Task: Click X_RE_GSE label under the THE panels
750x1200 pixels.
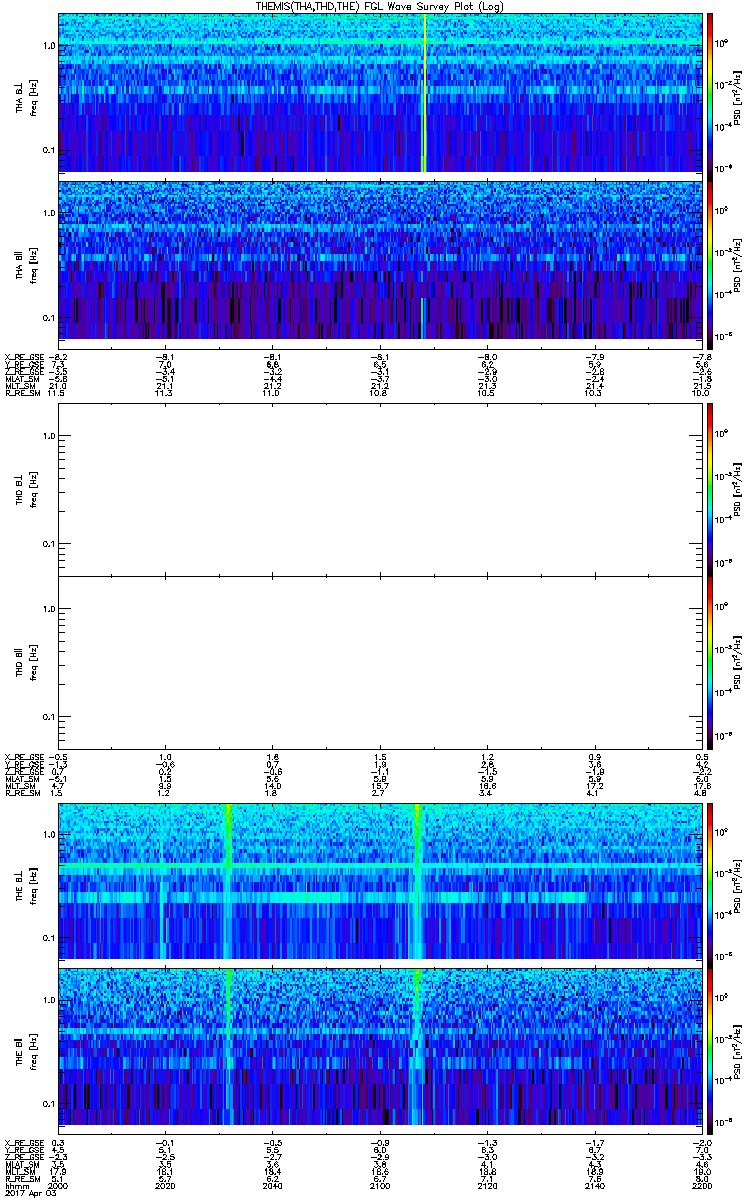Action: click(26, 1141)
